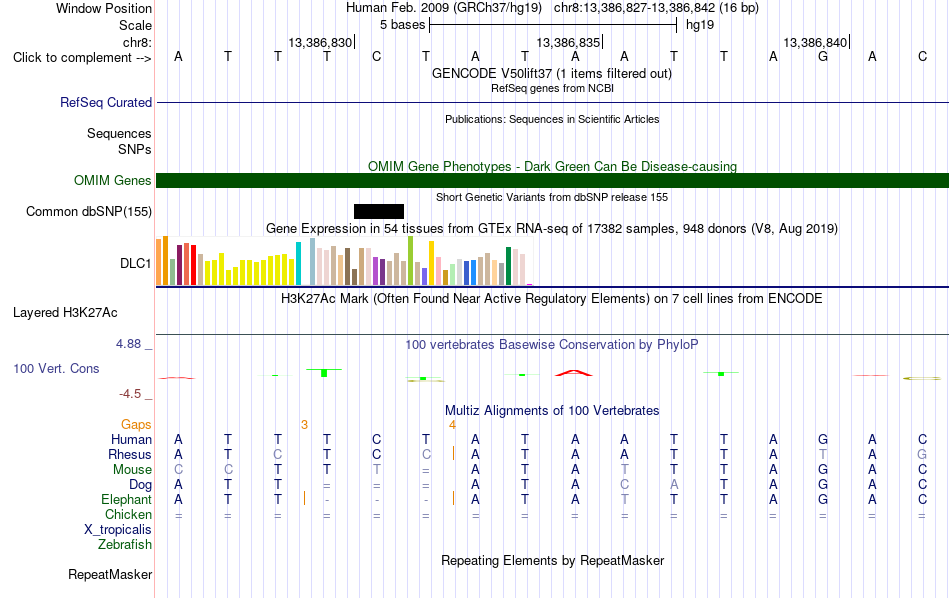
Task: Click Short Genetic Variants from dbSNP title
Action: (552, 197)
